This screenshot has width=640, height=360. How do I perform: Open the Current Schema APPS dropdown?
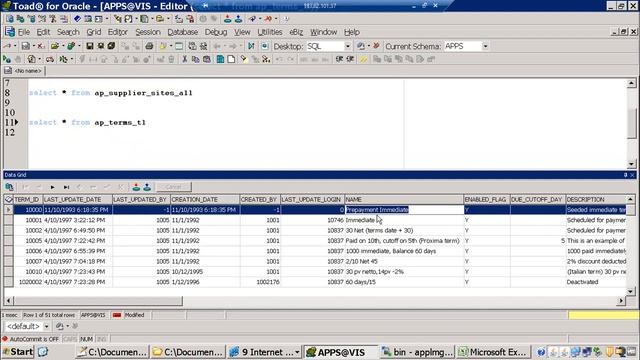point(485,46)
